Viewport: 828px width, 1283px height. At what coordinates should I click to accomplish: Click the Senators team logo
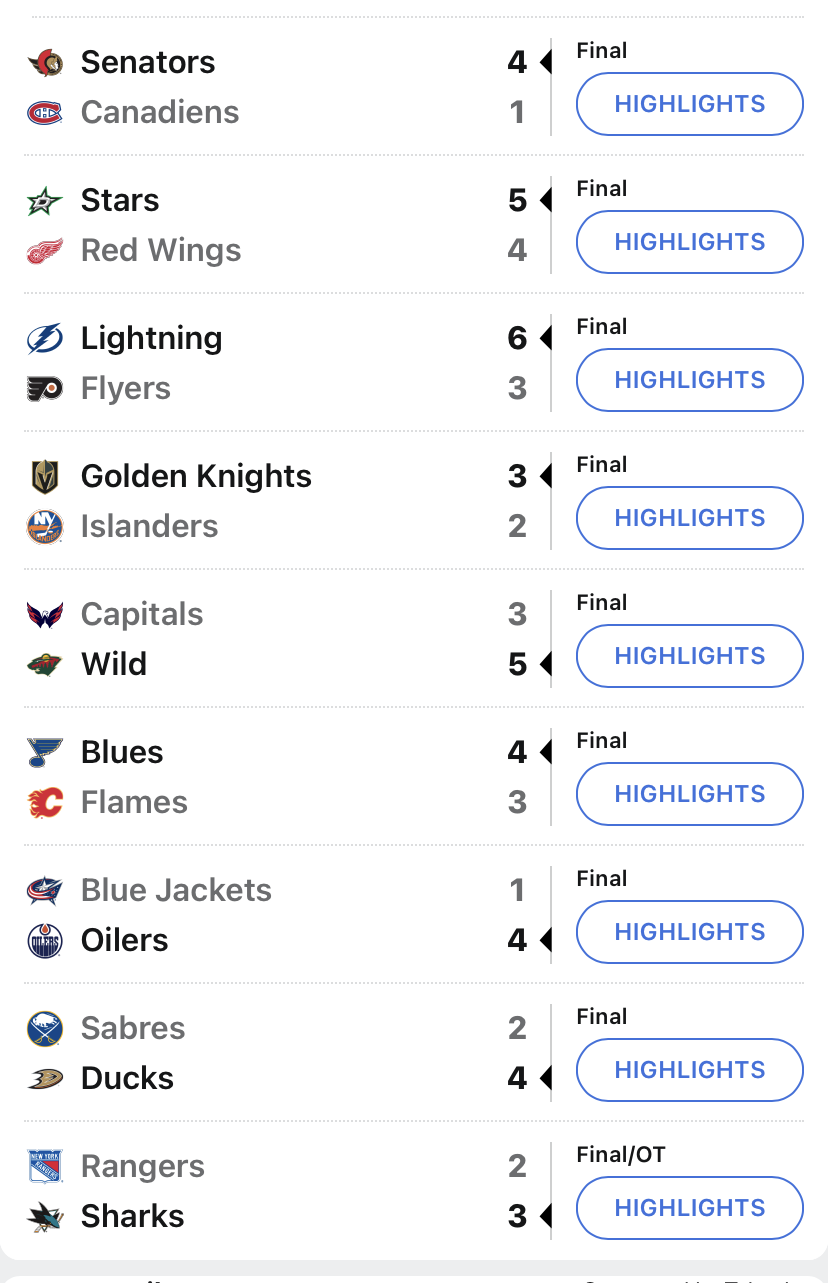(45, 63)
